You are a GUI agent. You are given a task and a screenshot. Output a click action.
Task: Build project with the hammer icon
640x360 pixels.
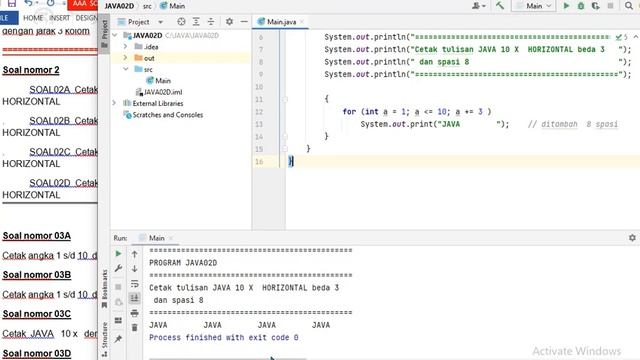click(500, 6)
